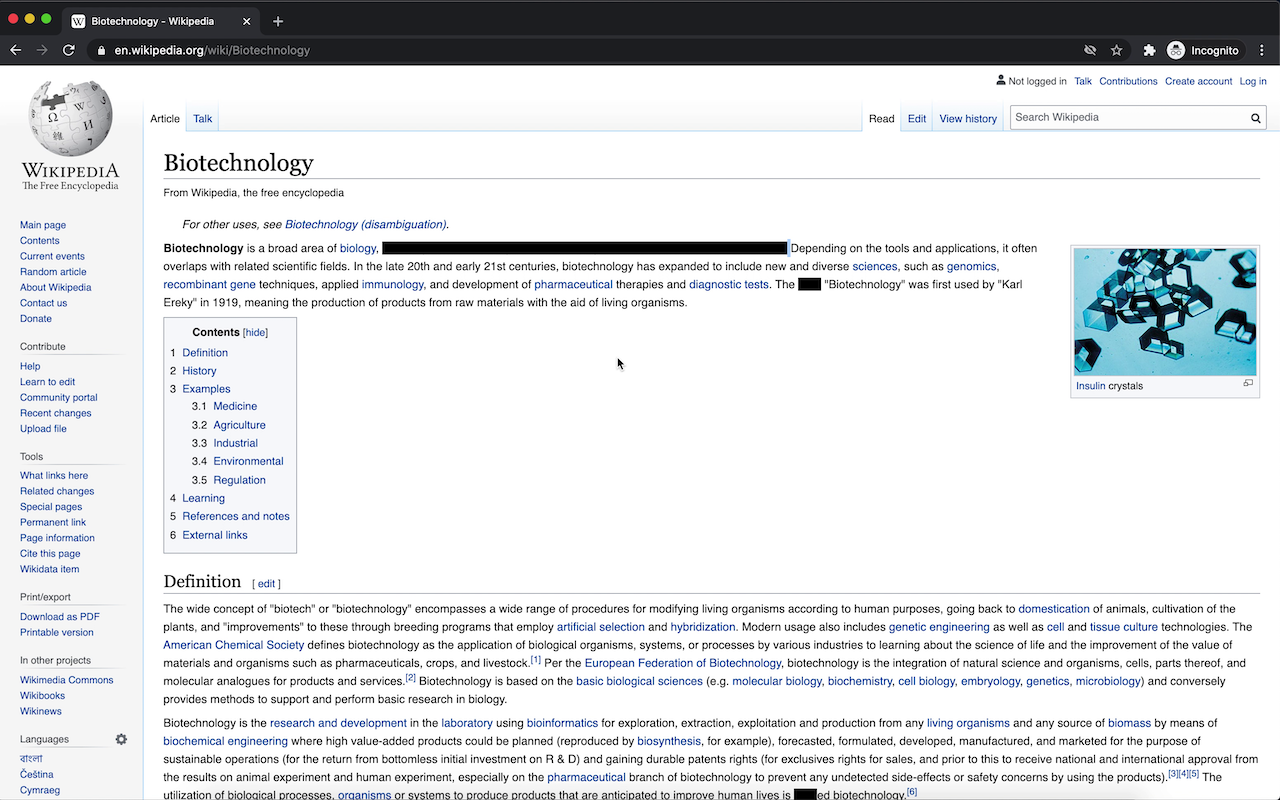This screenshot has width=1280, height=800.
Task: Click the Wikipedia globe logo
Action: click(70, 118)
